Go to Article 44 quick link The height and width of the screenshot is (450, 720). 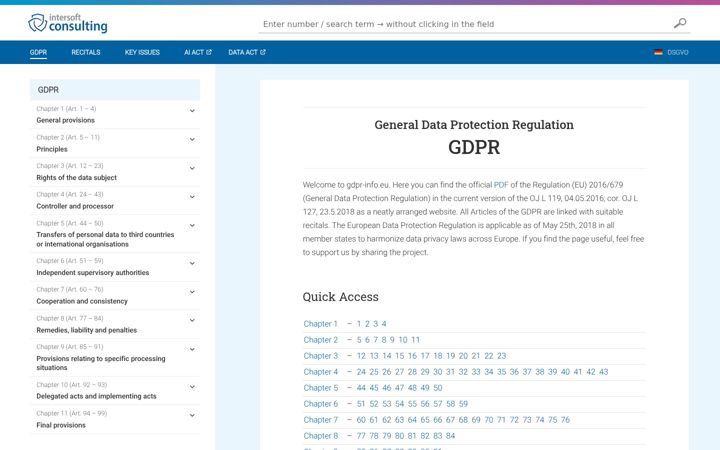[x=361, y=388]
